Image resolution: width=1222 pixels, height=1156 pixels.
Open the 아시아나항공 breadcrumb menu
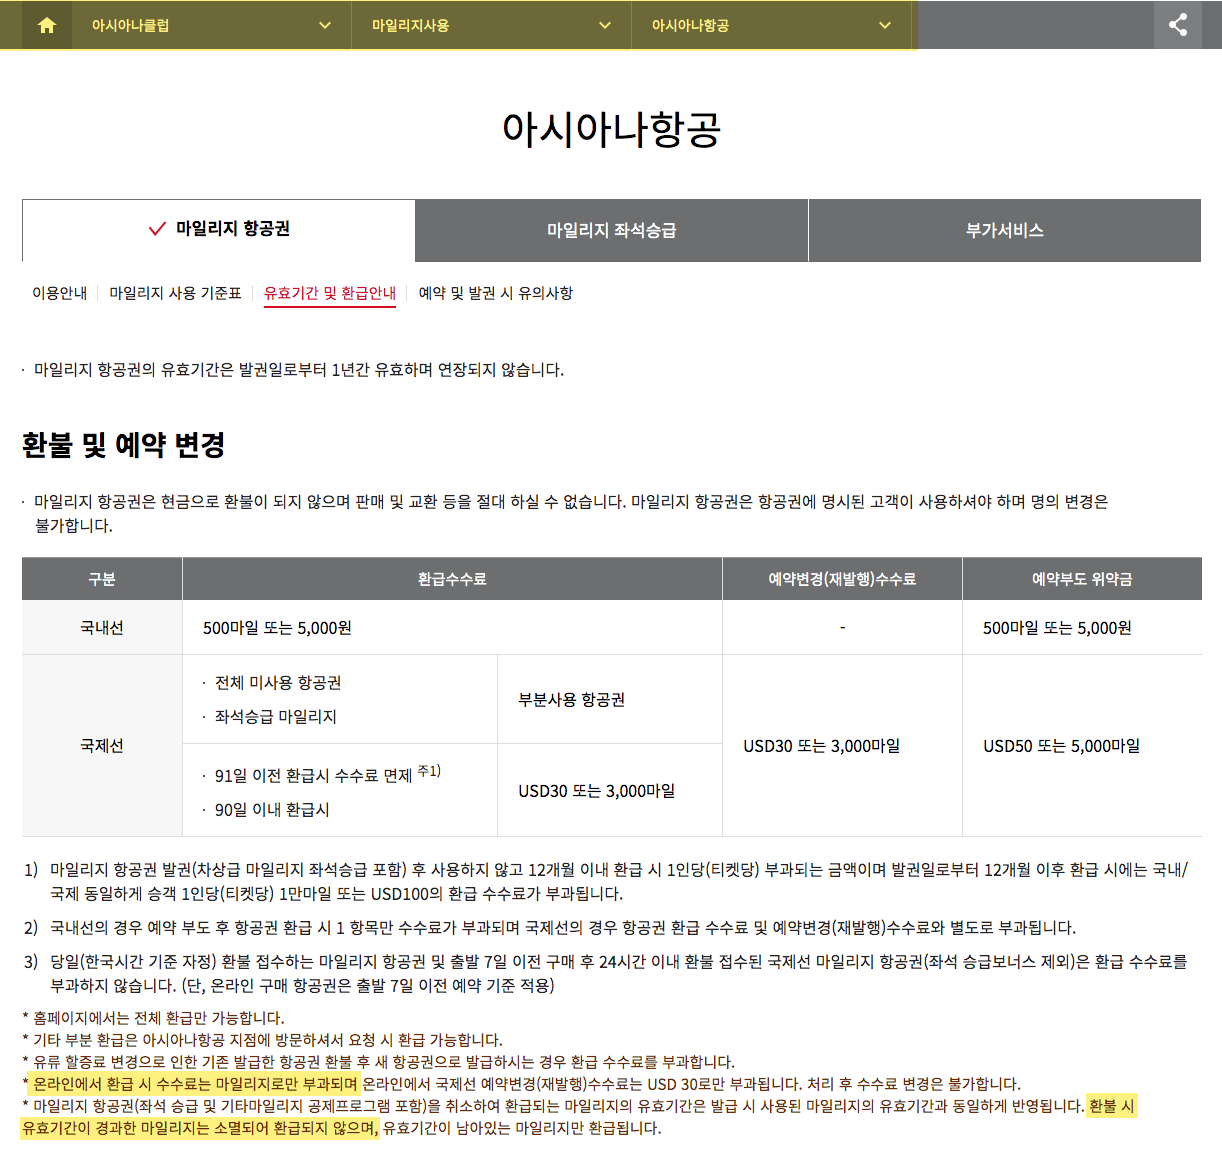pos(771,25)
